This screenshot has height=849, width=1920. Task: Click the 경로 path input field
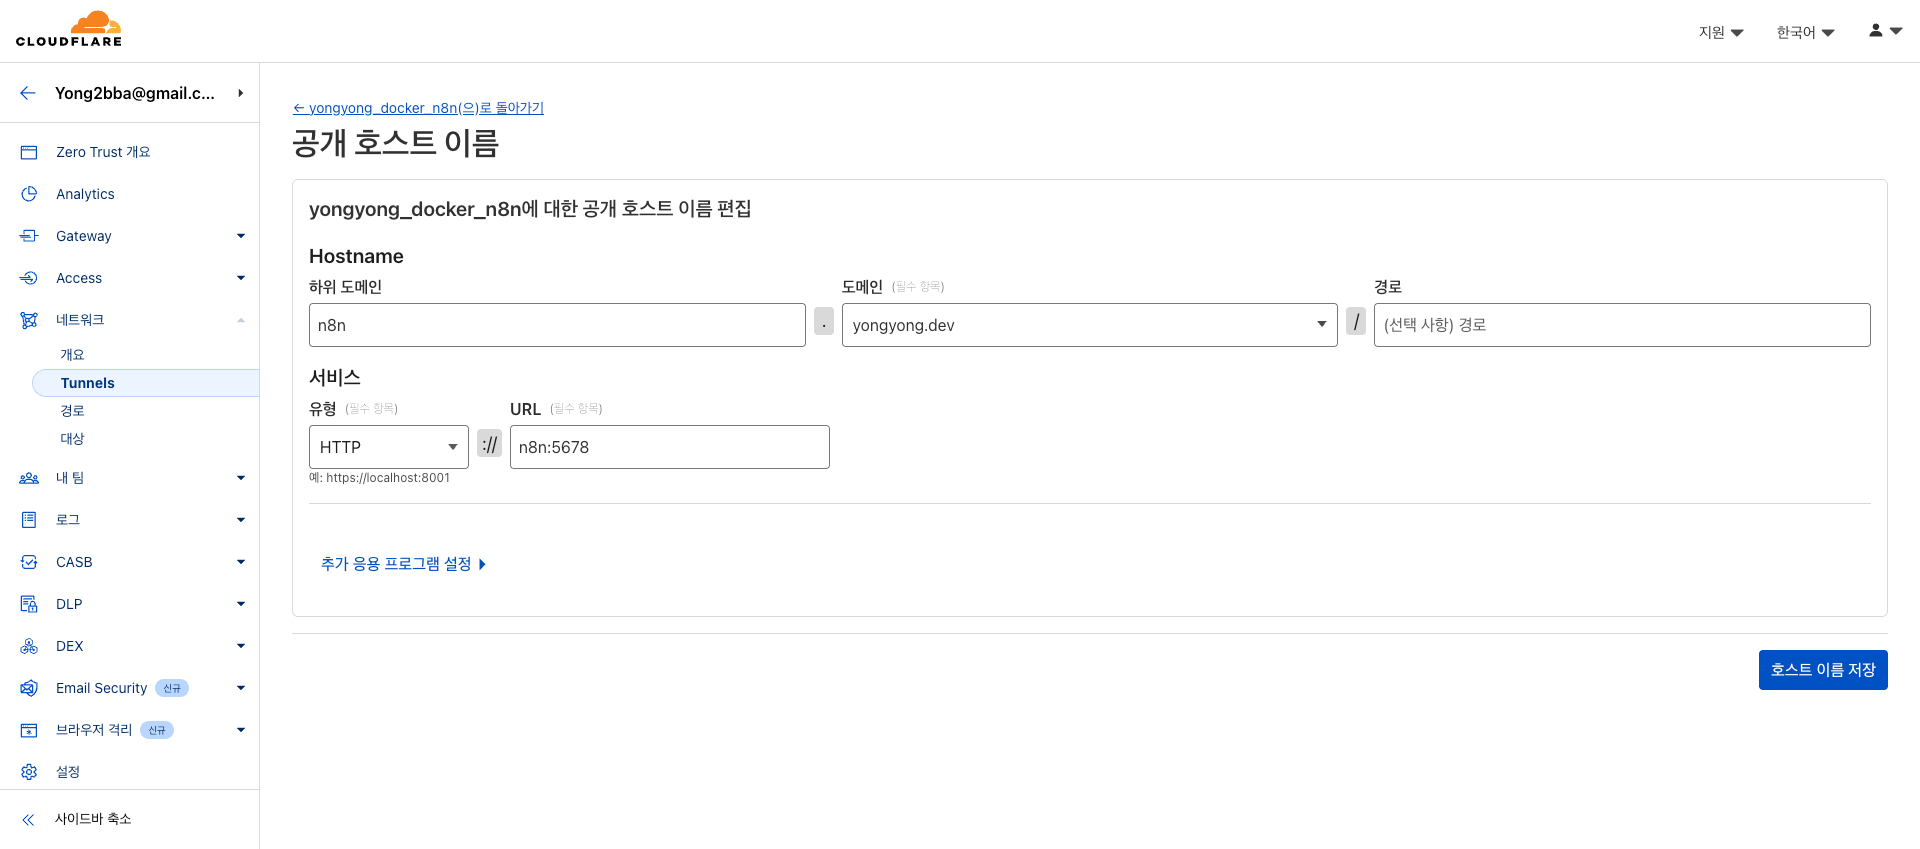click(x=1622, y=325)
